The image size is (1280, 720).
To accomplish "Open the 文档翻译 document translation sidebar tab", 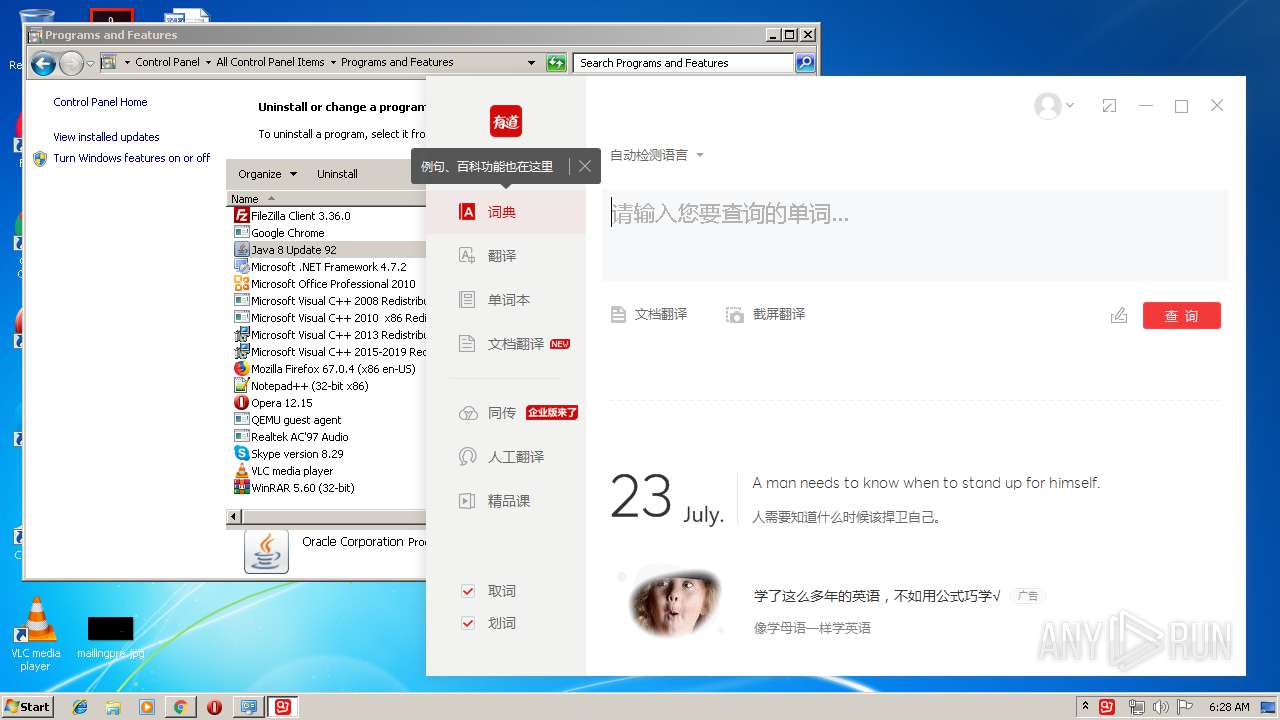I will coord(506,344).
